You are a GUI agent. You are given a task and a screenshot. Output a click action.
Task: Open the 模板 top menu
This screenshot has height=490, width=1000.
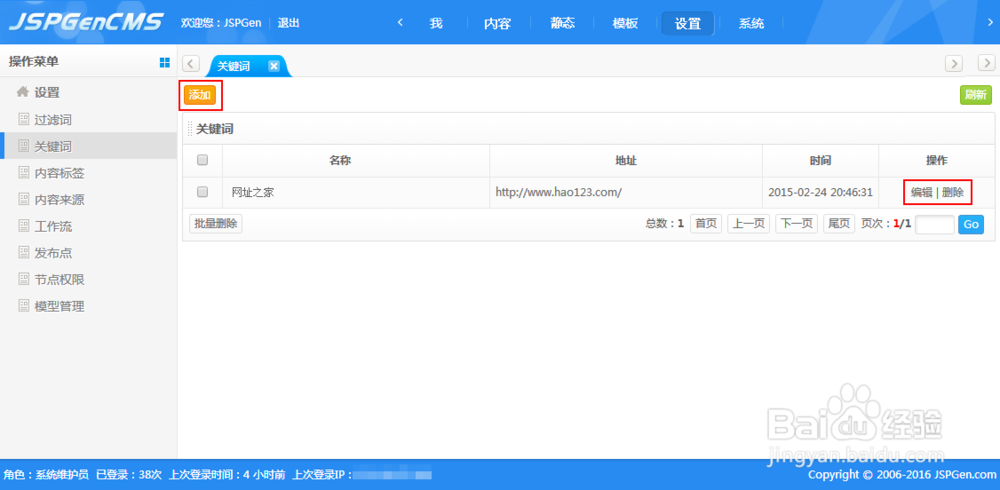[625, 24]
